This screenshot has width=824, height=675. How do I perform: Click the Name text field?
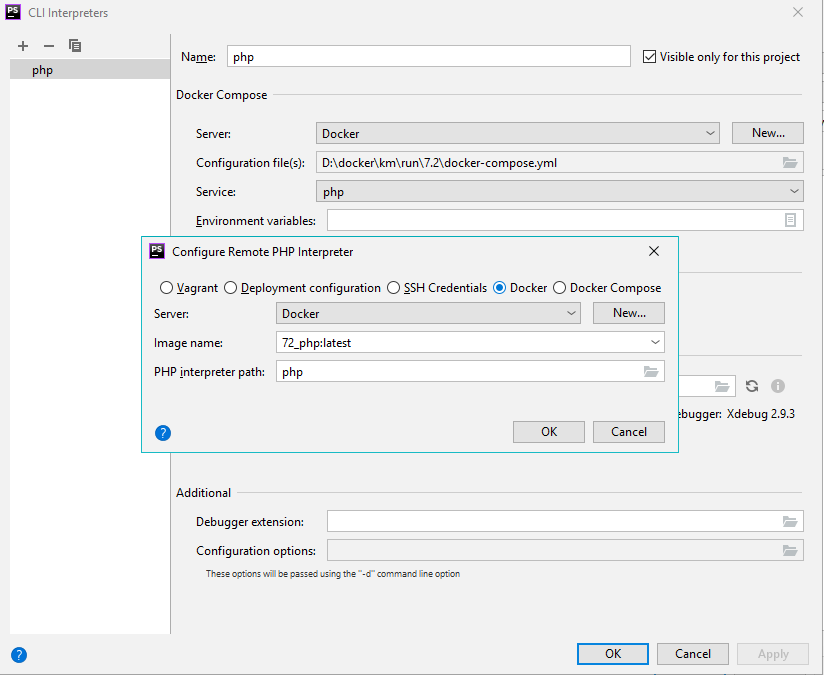(429, 57)
